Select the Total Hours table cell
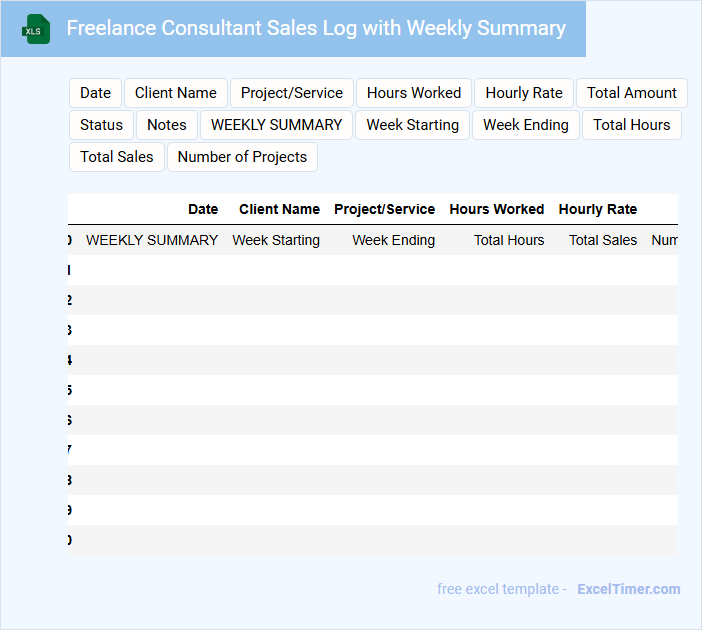The image size is (702, 630). click(509, 240)
